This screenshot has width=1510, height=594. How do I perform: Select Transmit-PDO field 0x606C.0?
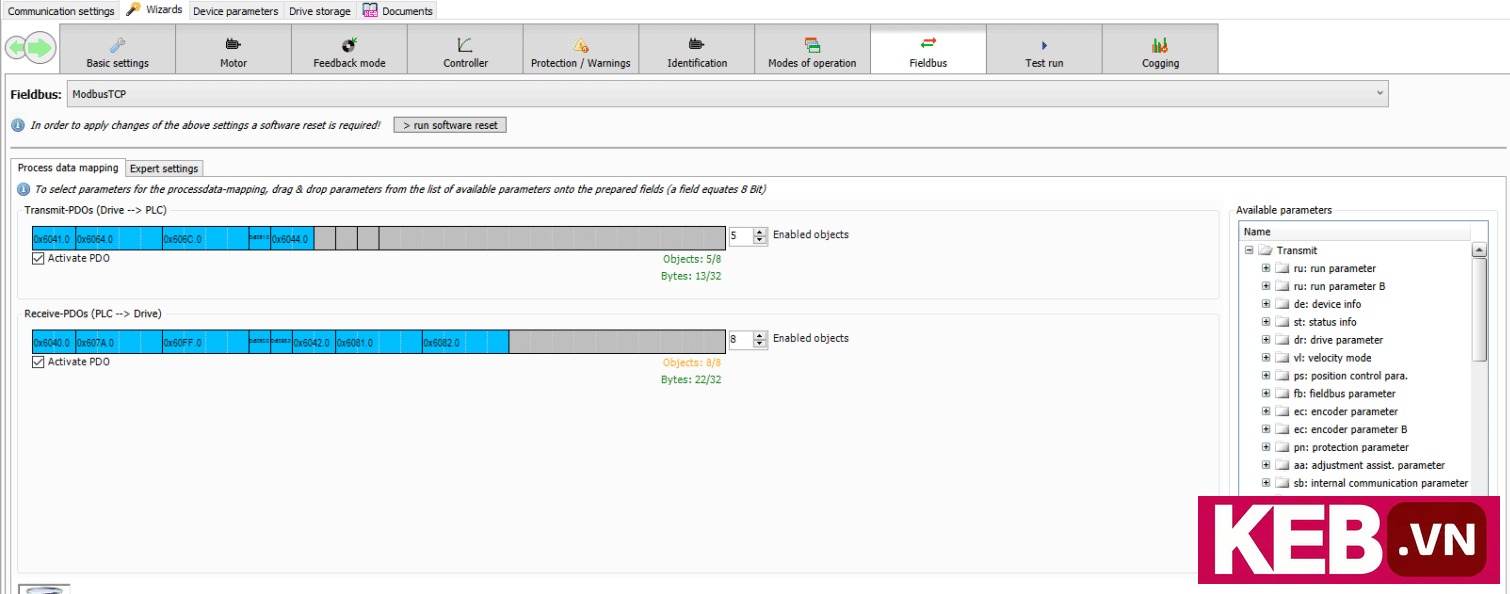pyautogui.click(x=205, y=239)
